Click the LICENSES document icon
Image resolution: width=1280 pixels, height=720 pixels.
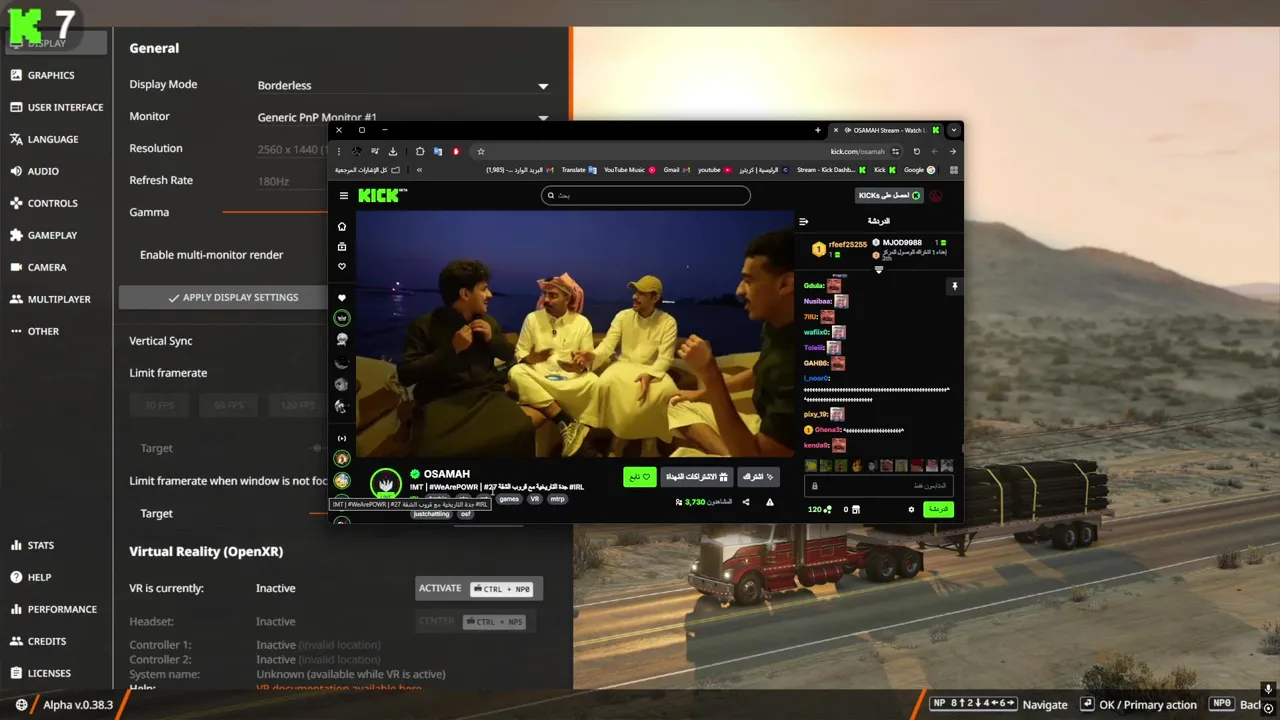coord(17,673)
